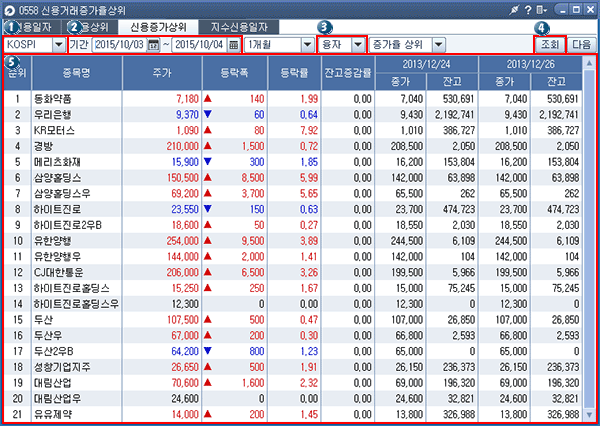
Task: Click the 2,192,741 balance under 2013/12/24
Action: (454, 115)
